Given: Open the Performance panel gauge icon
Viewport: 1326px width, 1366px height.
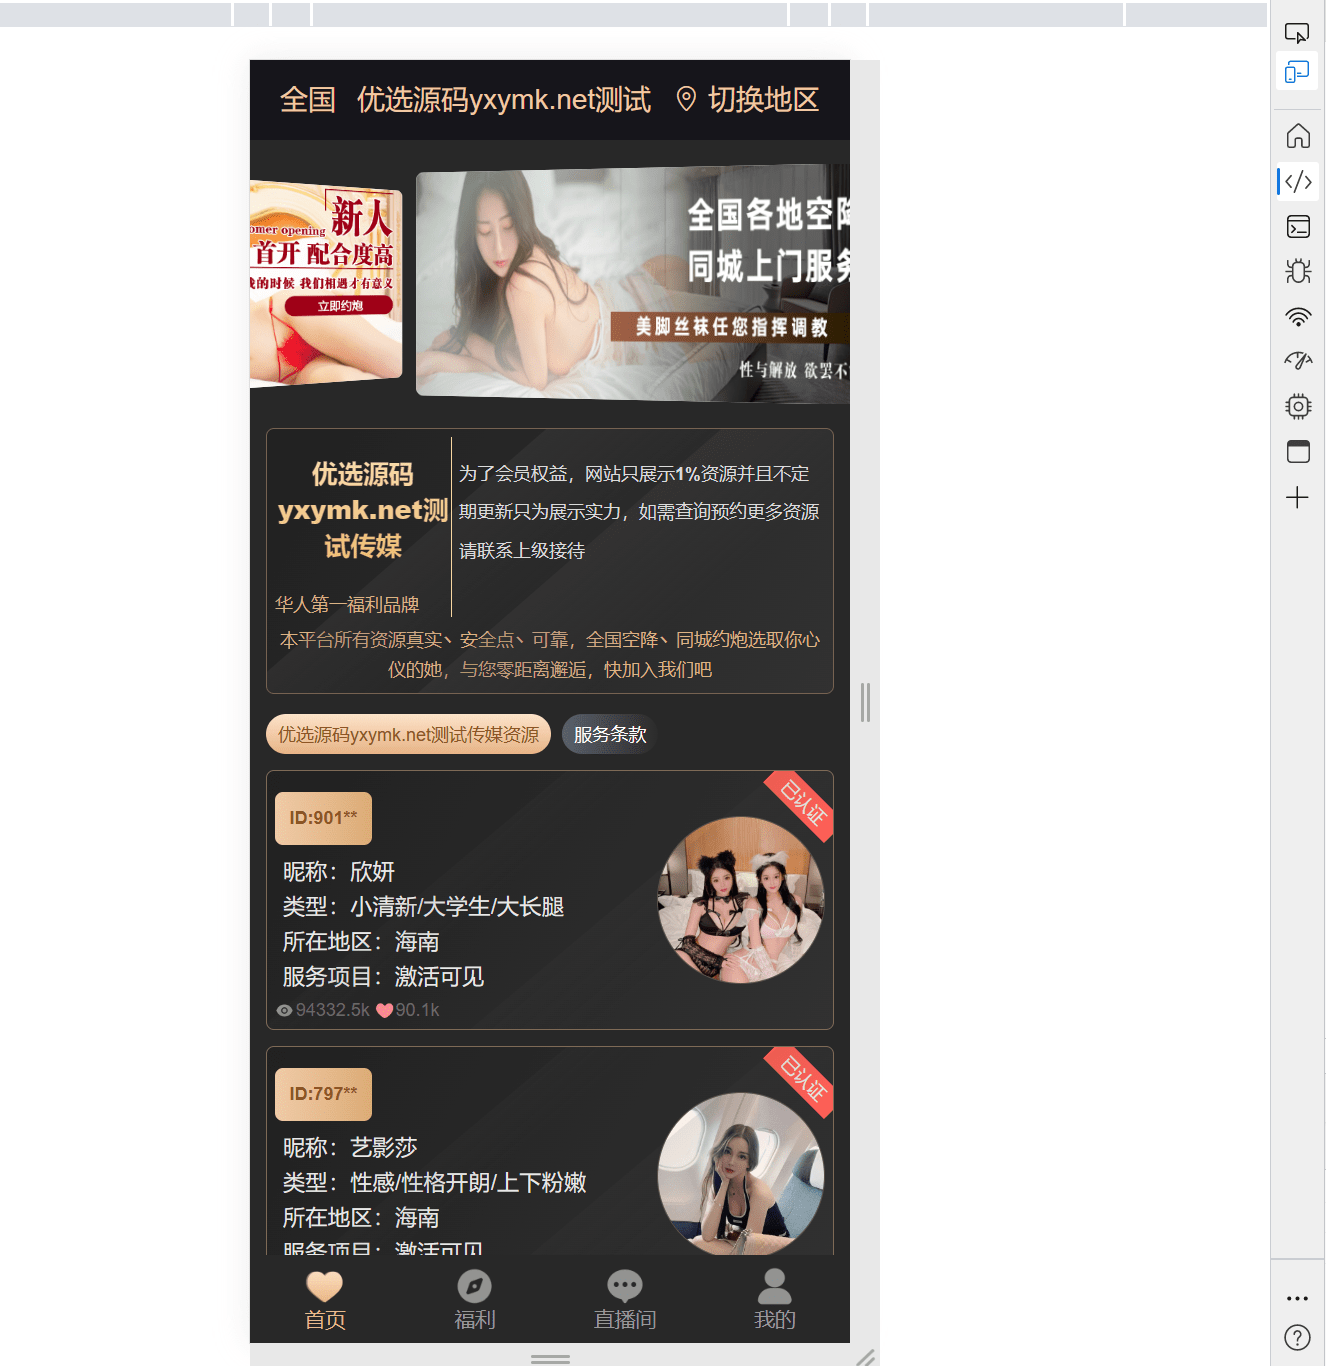Looking at the screenshot, I should click(x=1298, y=361).
